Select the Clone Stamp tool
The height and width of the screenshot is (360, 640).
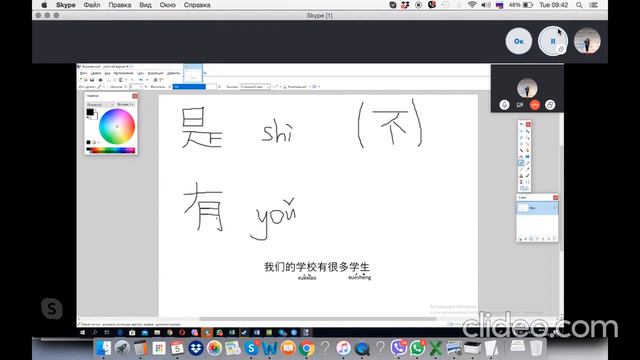[521, 176]
